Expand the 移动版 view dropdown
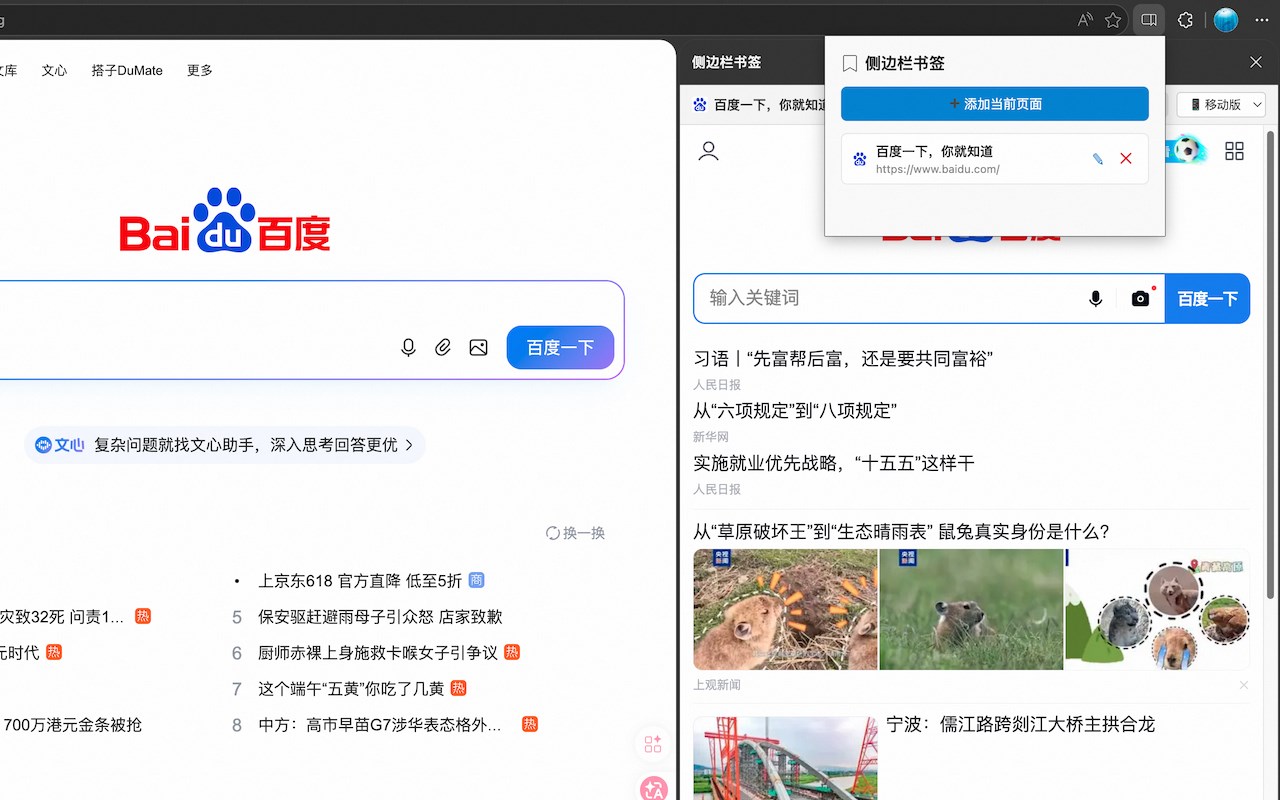Screen dimensions: 1280x800 pos(1221,104)
